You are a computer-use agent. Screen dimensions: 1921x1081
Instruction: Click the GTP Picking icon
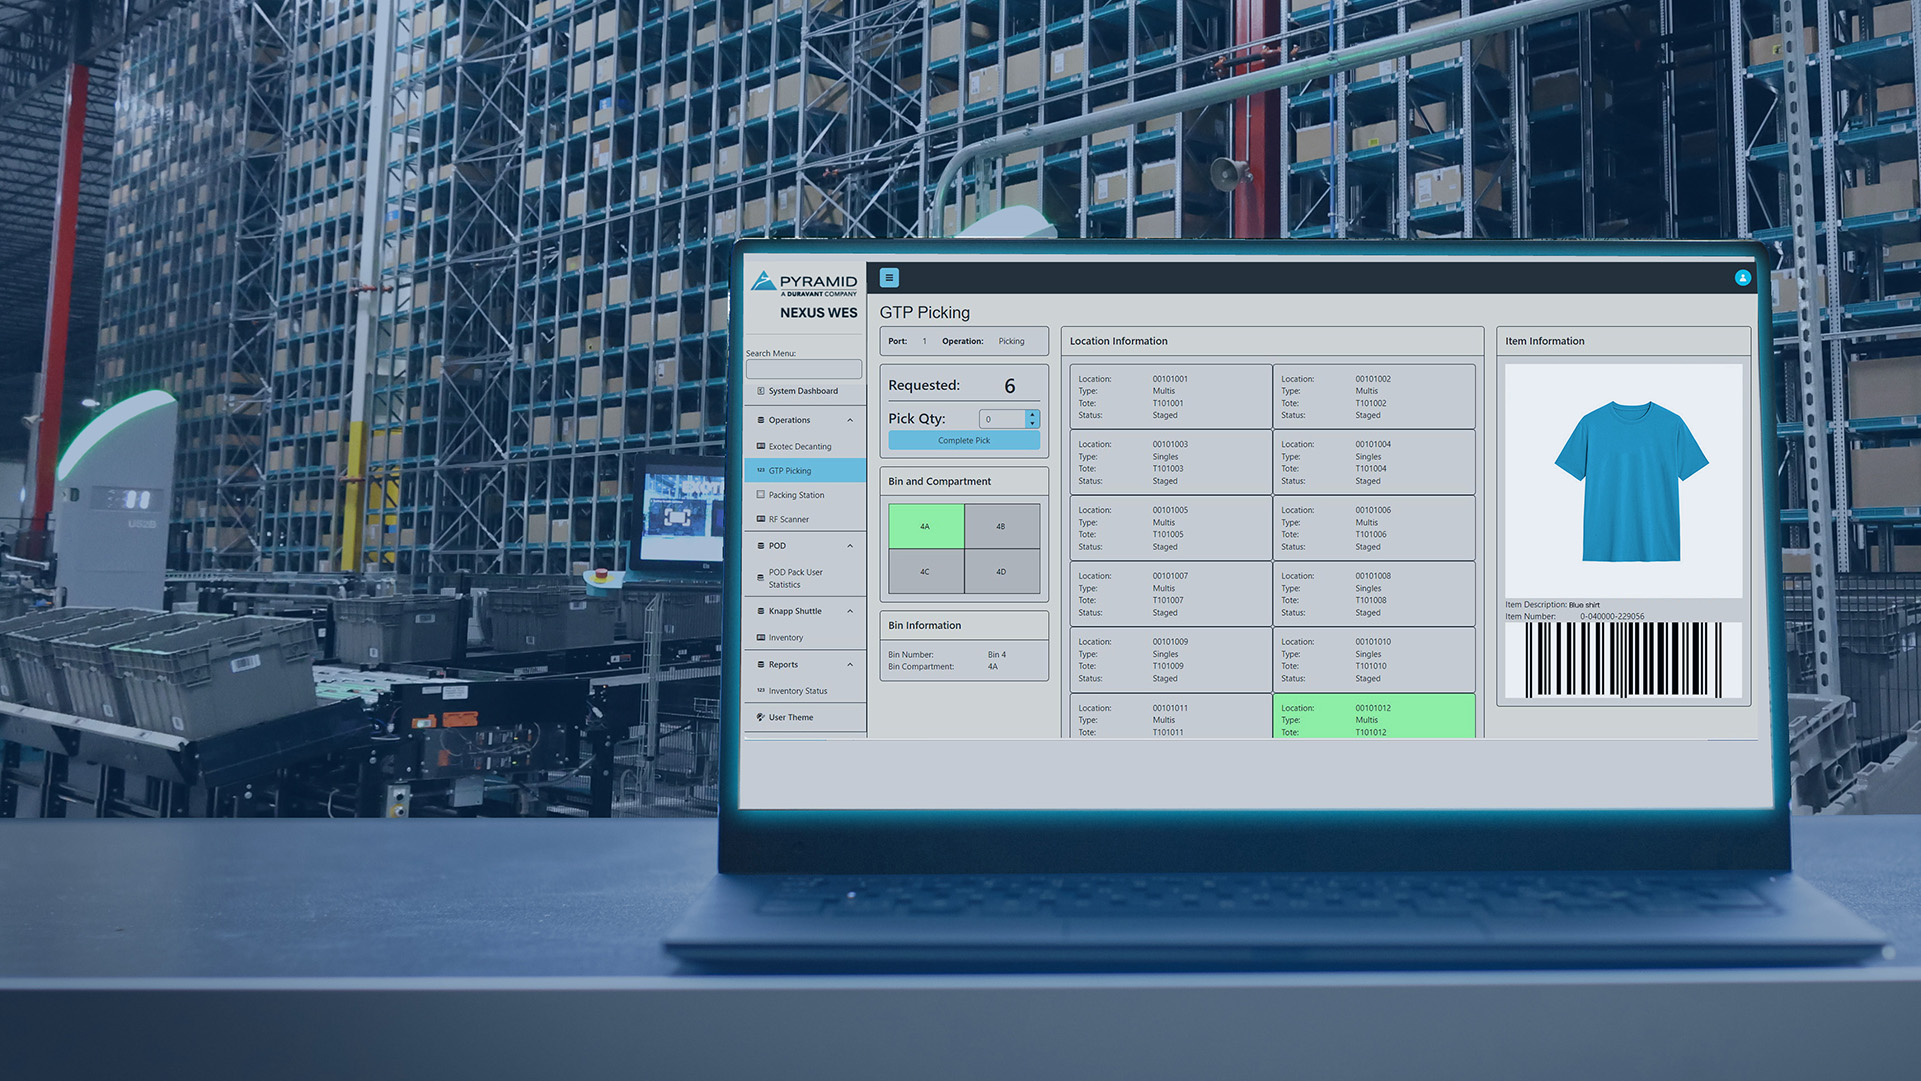click(761, 471)
